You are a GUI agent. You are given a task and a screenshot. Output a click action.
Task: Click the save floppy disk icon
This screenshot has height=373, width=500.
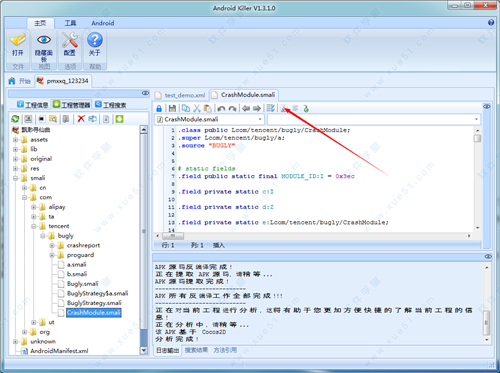(172, 108)
